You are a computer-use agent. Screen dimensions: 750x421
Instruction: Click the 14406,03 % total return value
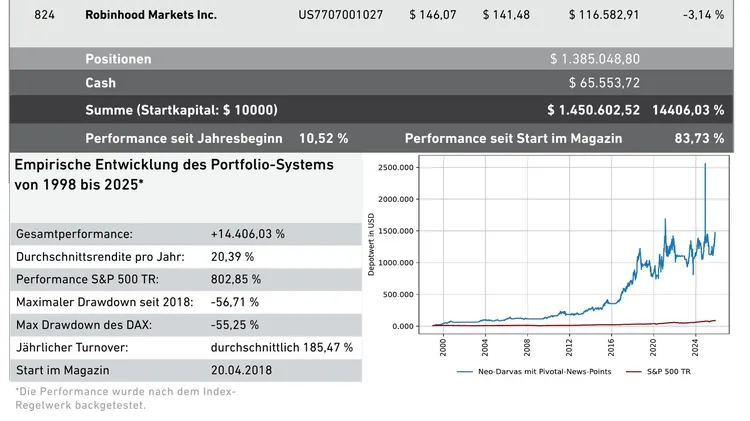pyautogui.click(x=687, y=109)
